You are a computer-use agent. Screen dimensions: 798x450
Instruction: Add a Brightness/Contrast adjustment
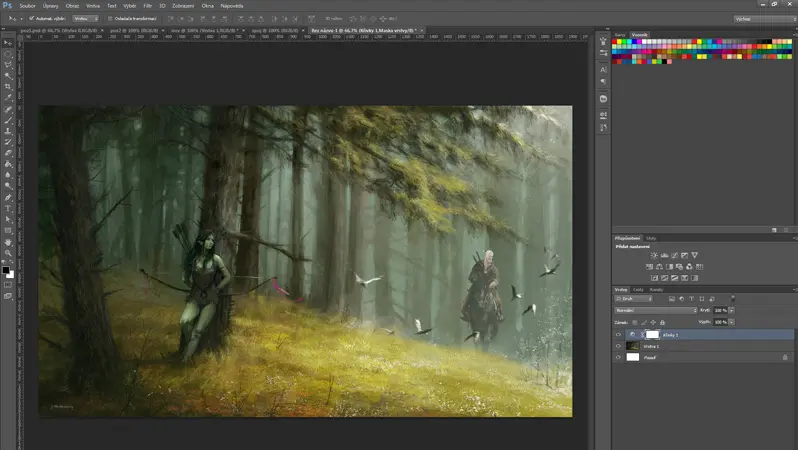[x=654, y=256]
